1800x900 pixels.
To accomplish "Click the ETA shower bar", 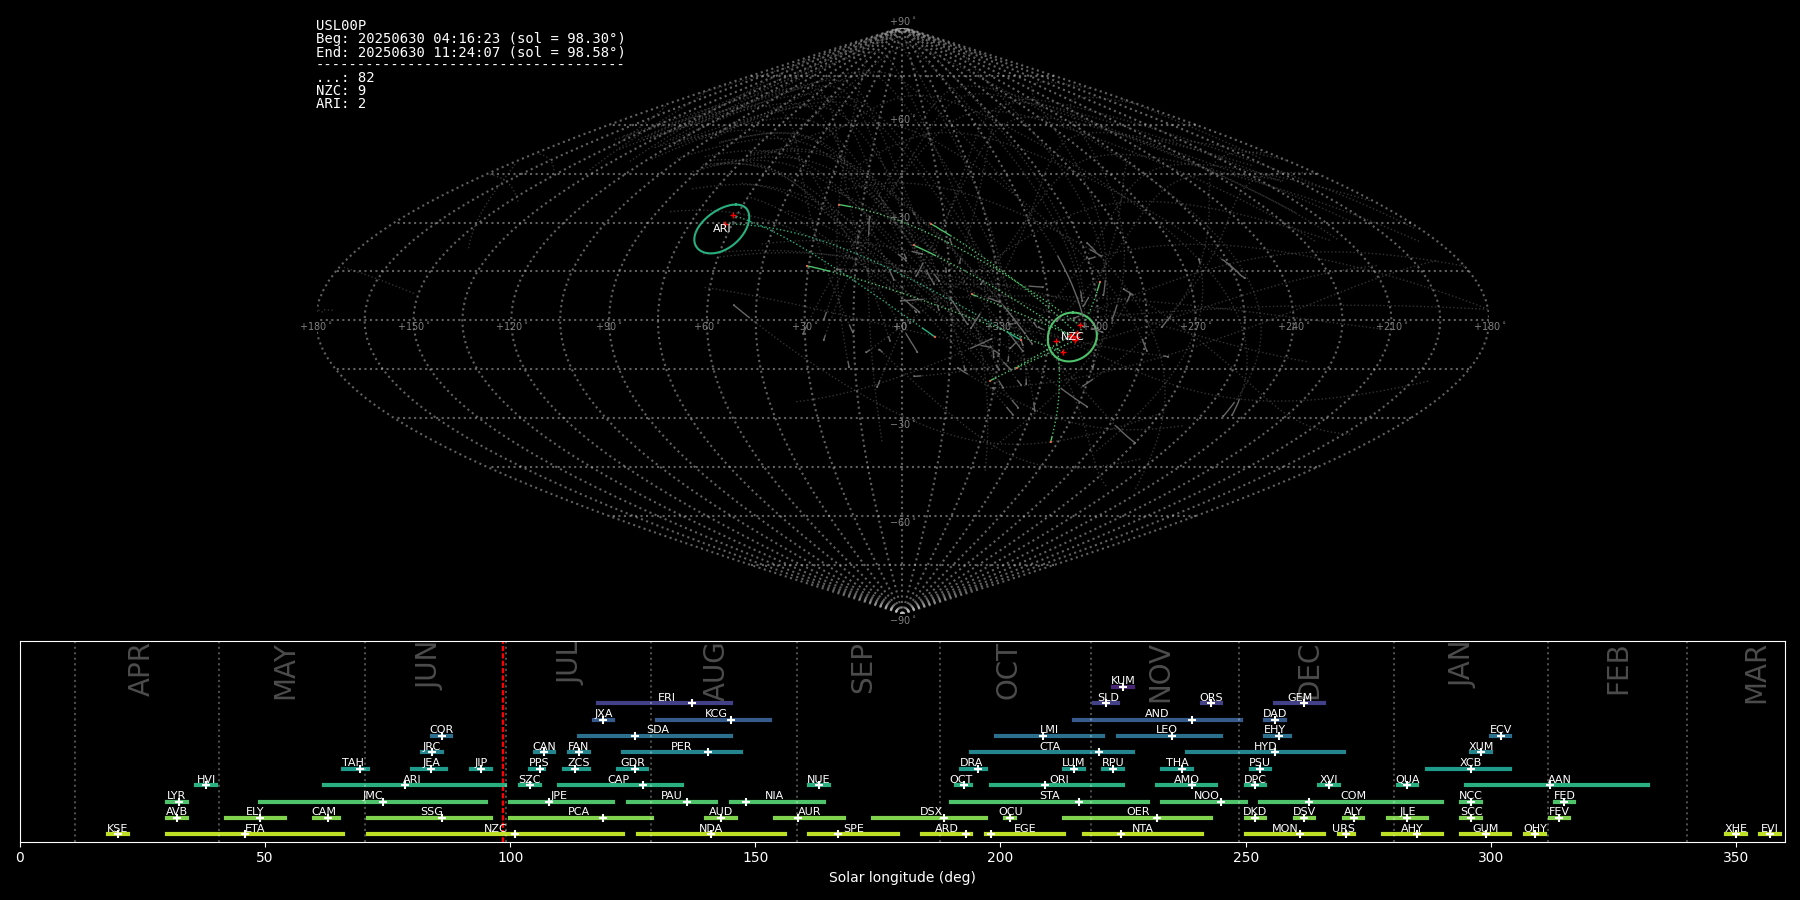I will click(x=255, y=834).
